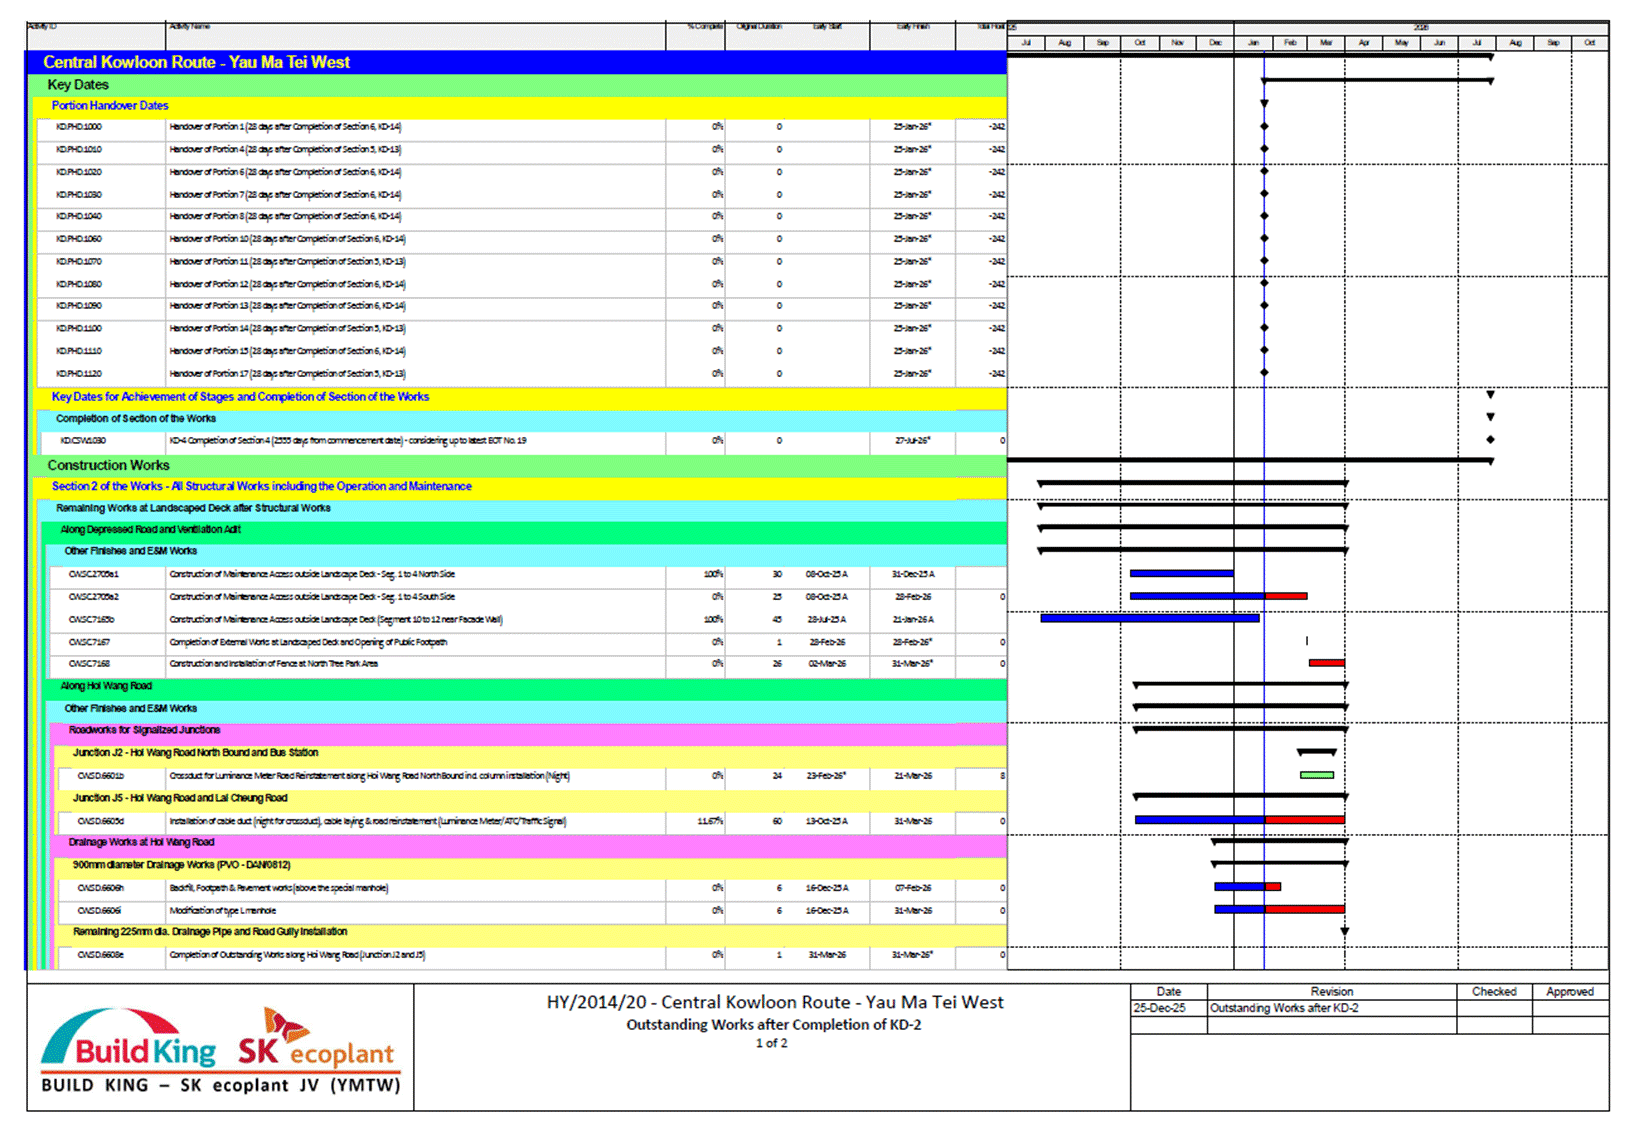
Task: Click the milestone diamond for activity KD.PHD.1000
Action: [x=1264, y=127]
